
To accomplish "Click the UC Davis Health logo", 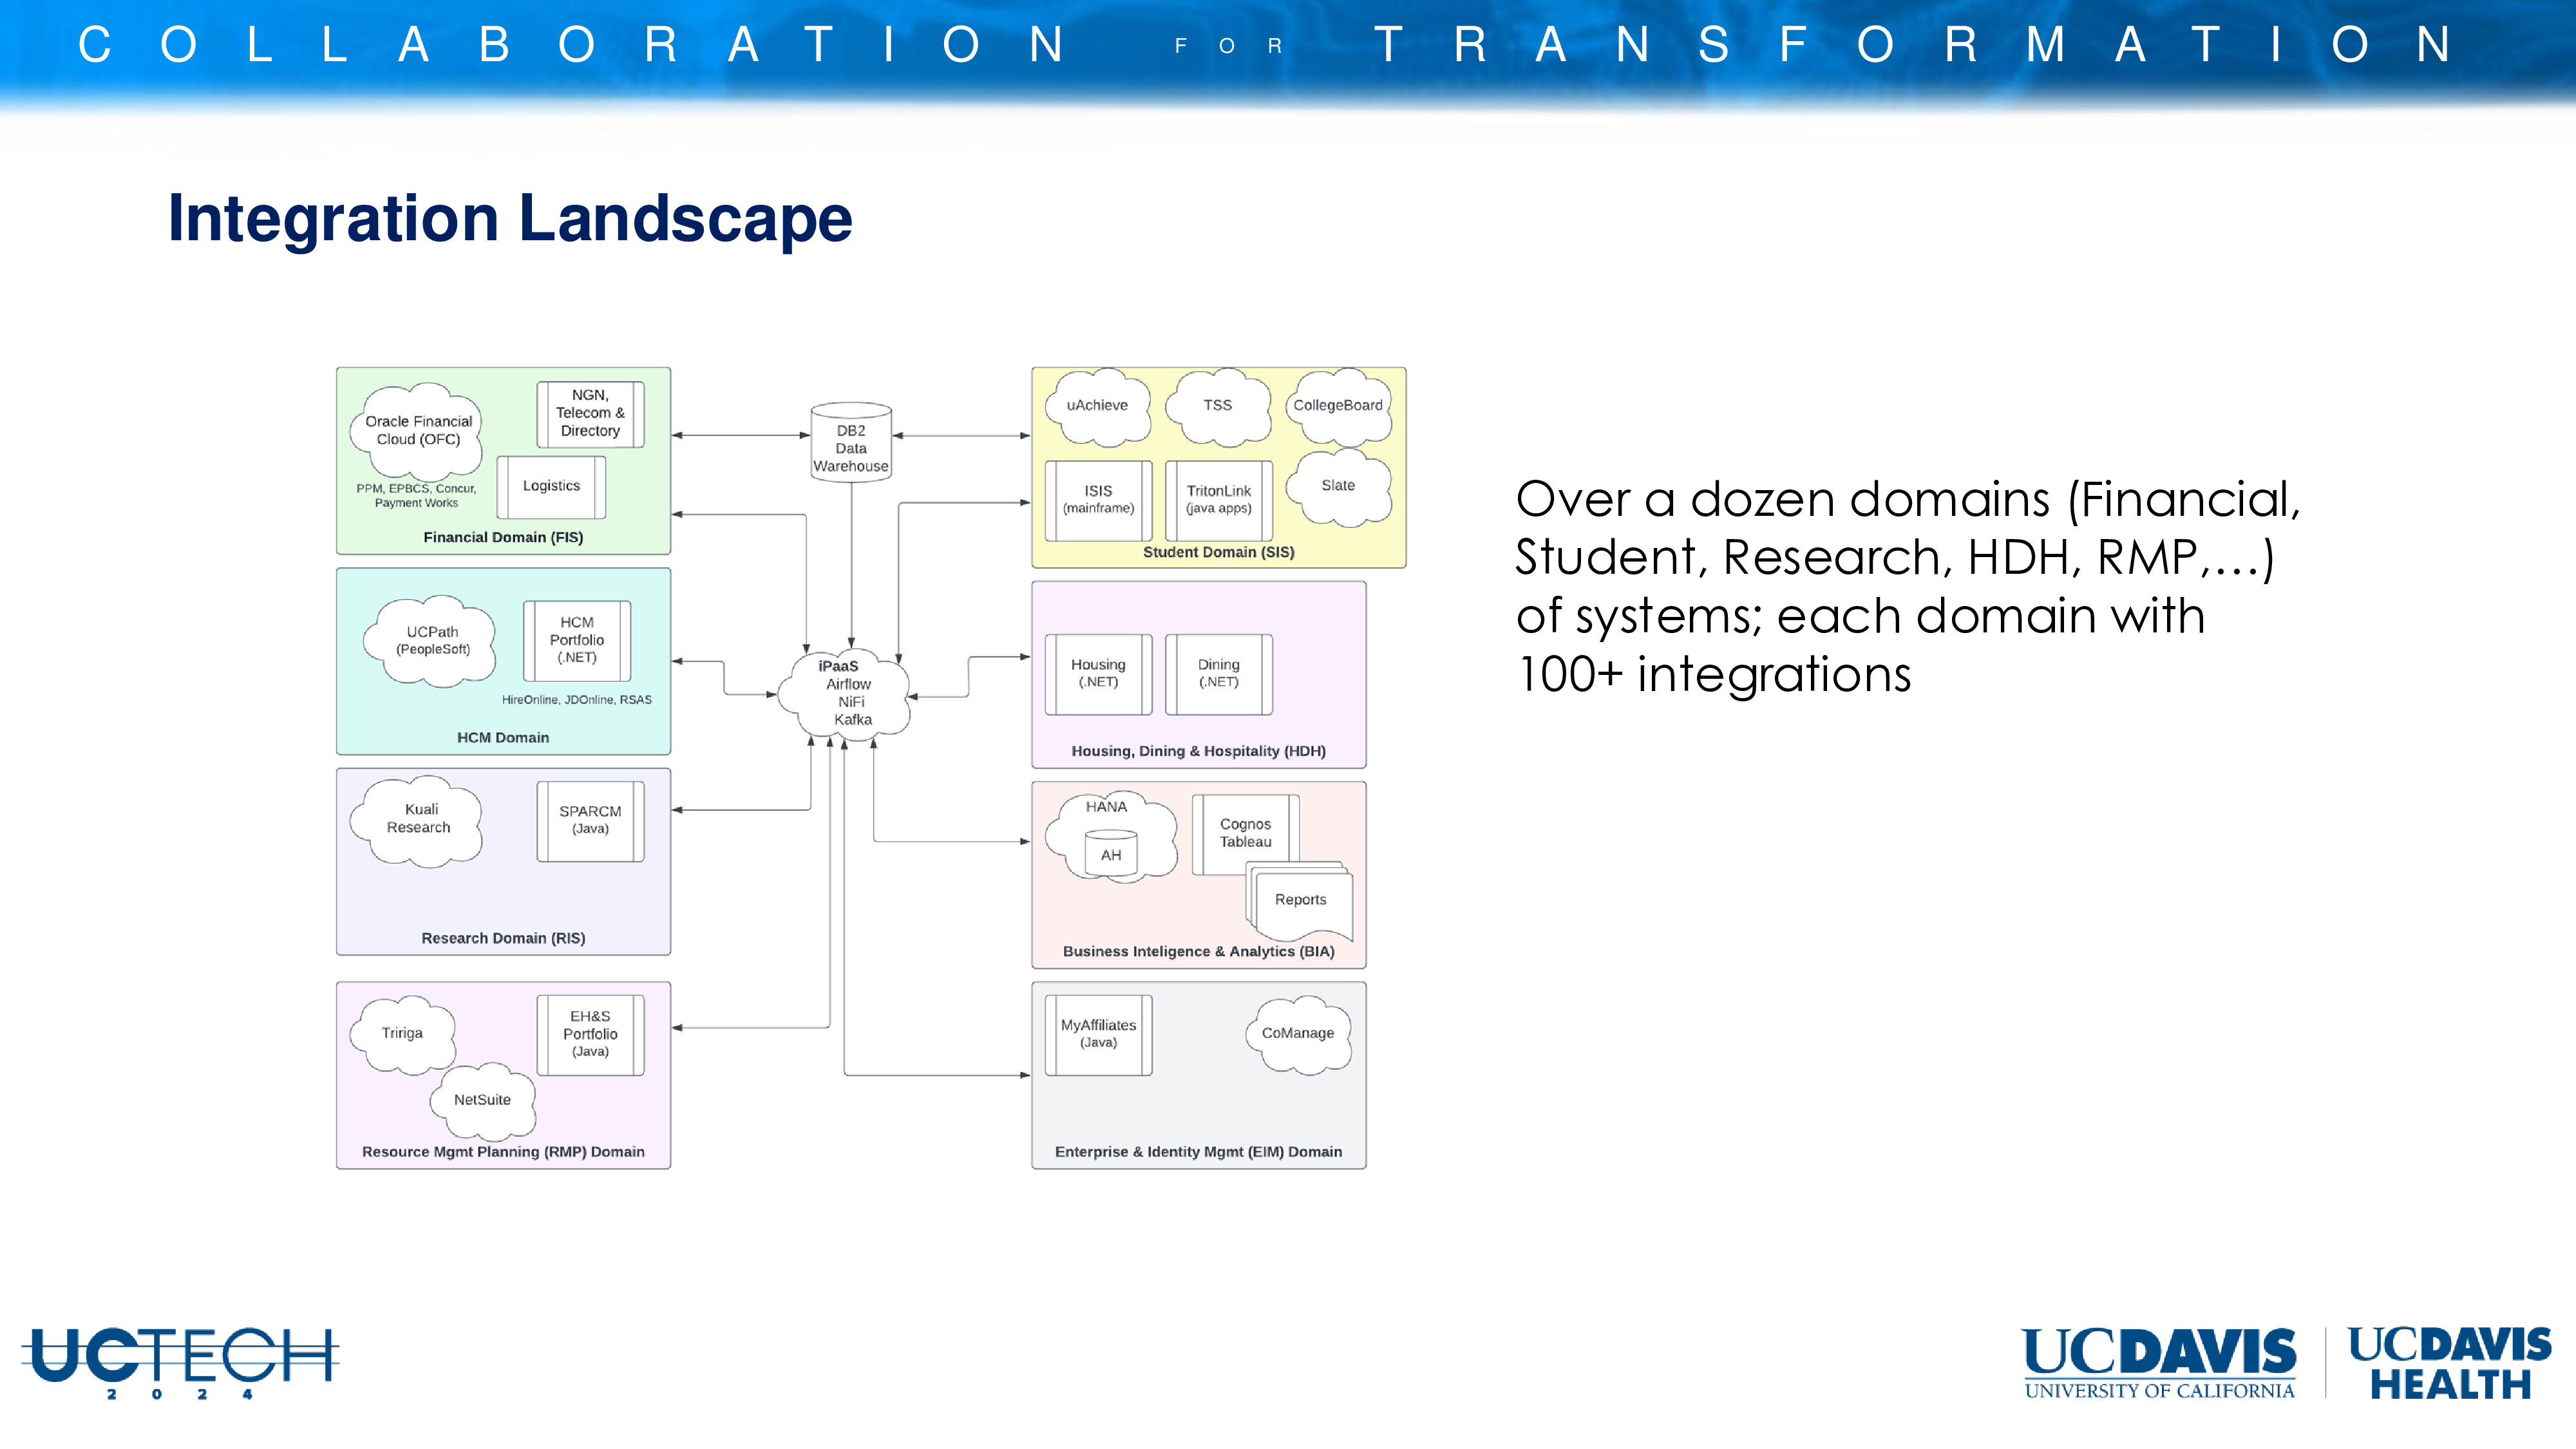I will click(x=2449, y=1363).
